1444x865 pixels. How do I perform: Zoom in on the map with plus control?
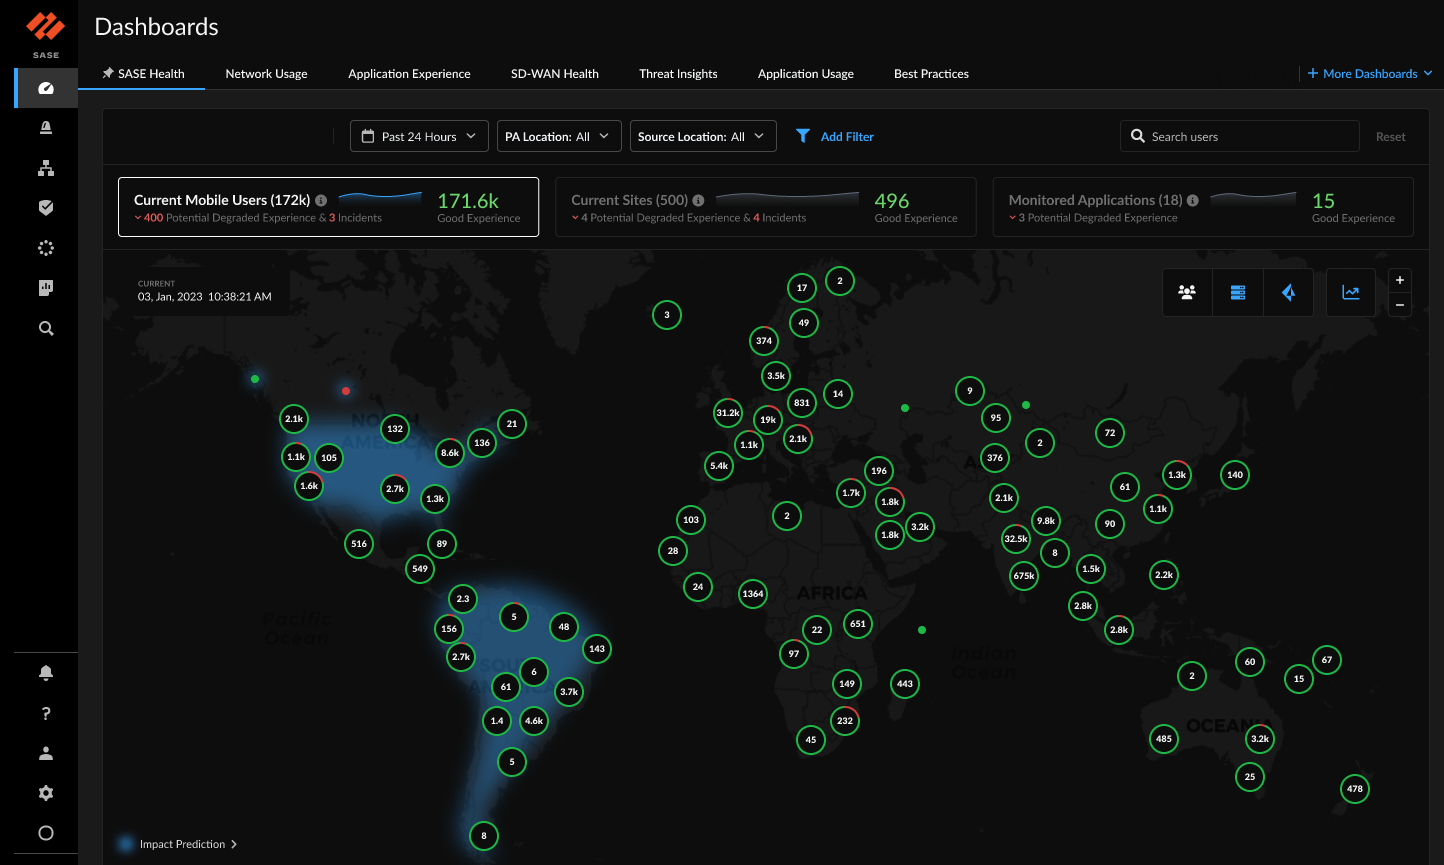click(1400, 280)
